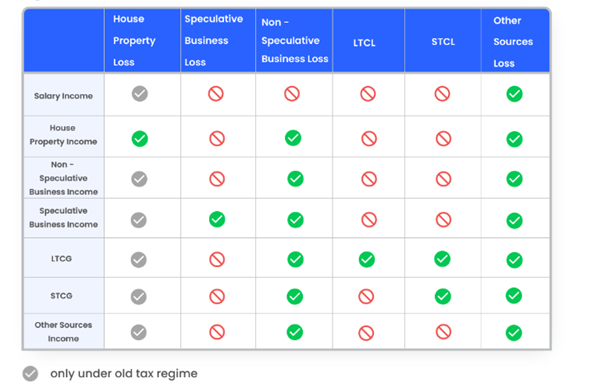
Task: Click the grey legend check icon below the table
Action: 30,373
